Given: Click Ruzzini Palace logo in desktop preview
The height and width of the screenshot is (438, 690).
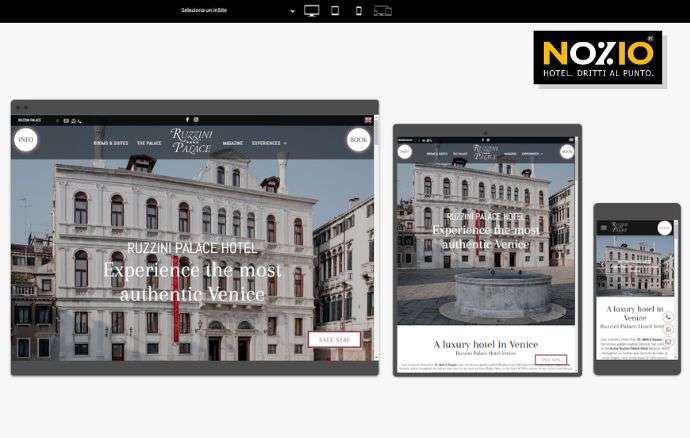Looking at the screenshot, I should point(191,141).
